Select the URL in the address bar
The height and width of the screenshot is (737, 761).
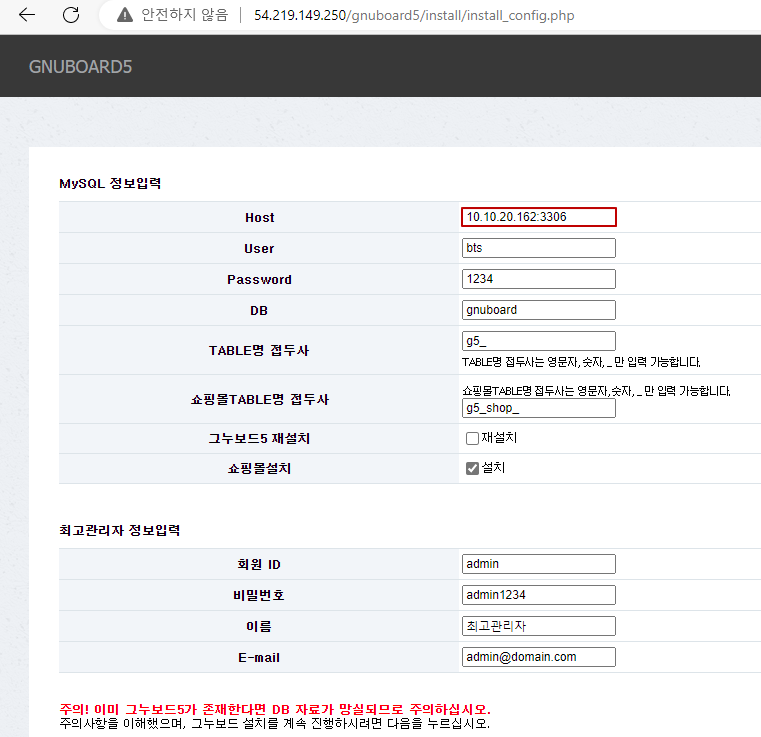pyautogui.click(x=414, y=16)
